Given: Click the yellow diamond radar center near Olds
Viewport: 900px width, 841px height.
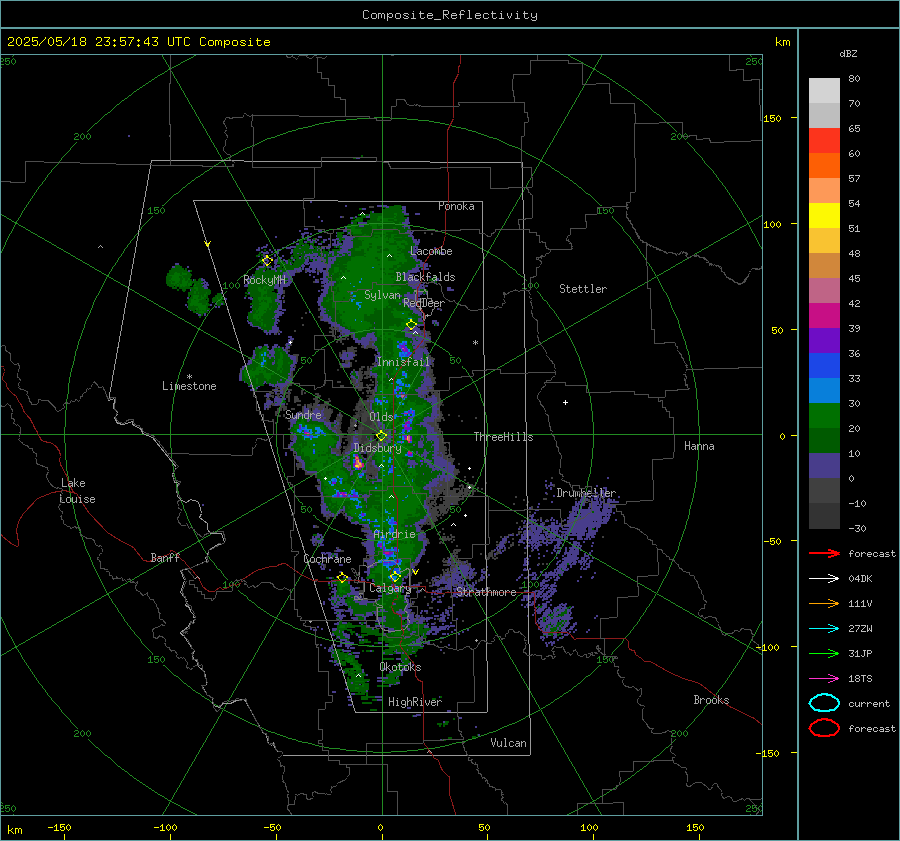Looking at the screenshot, I should [x=381, y=436].
